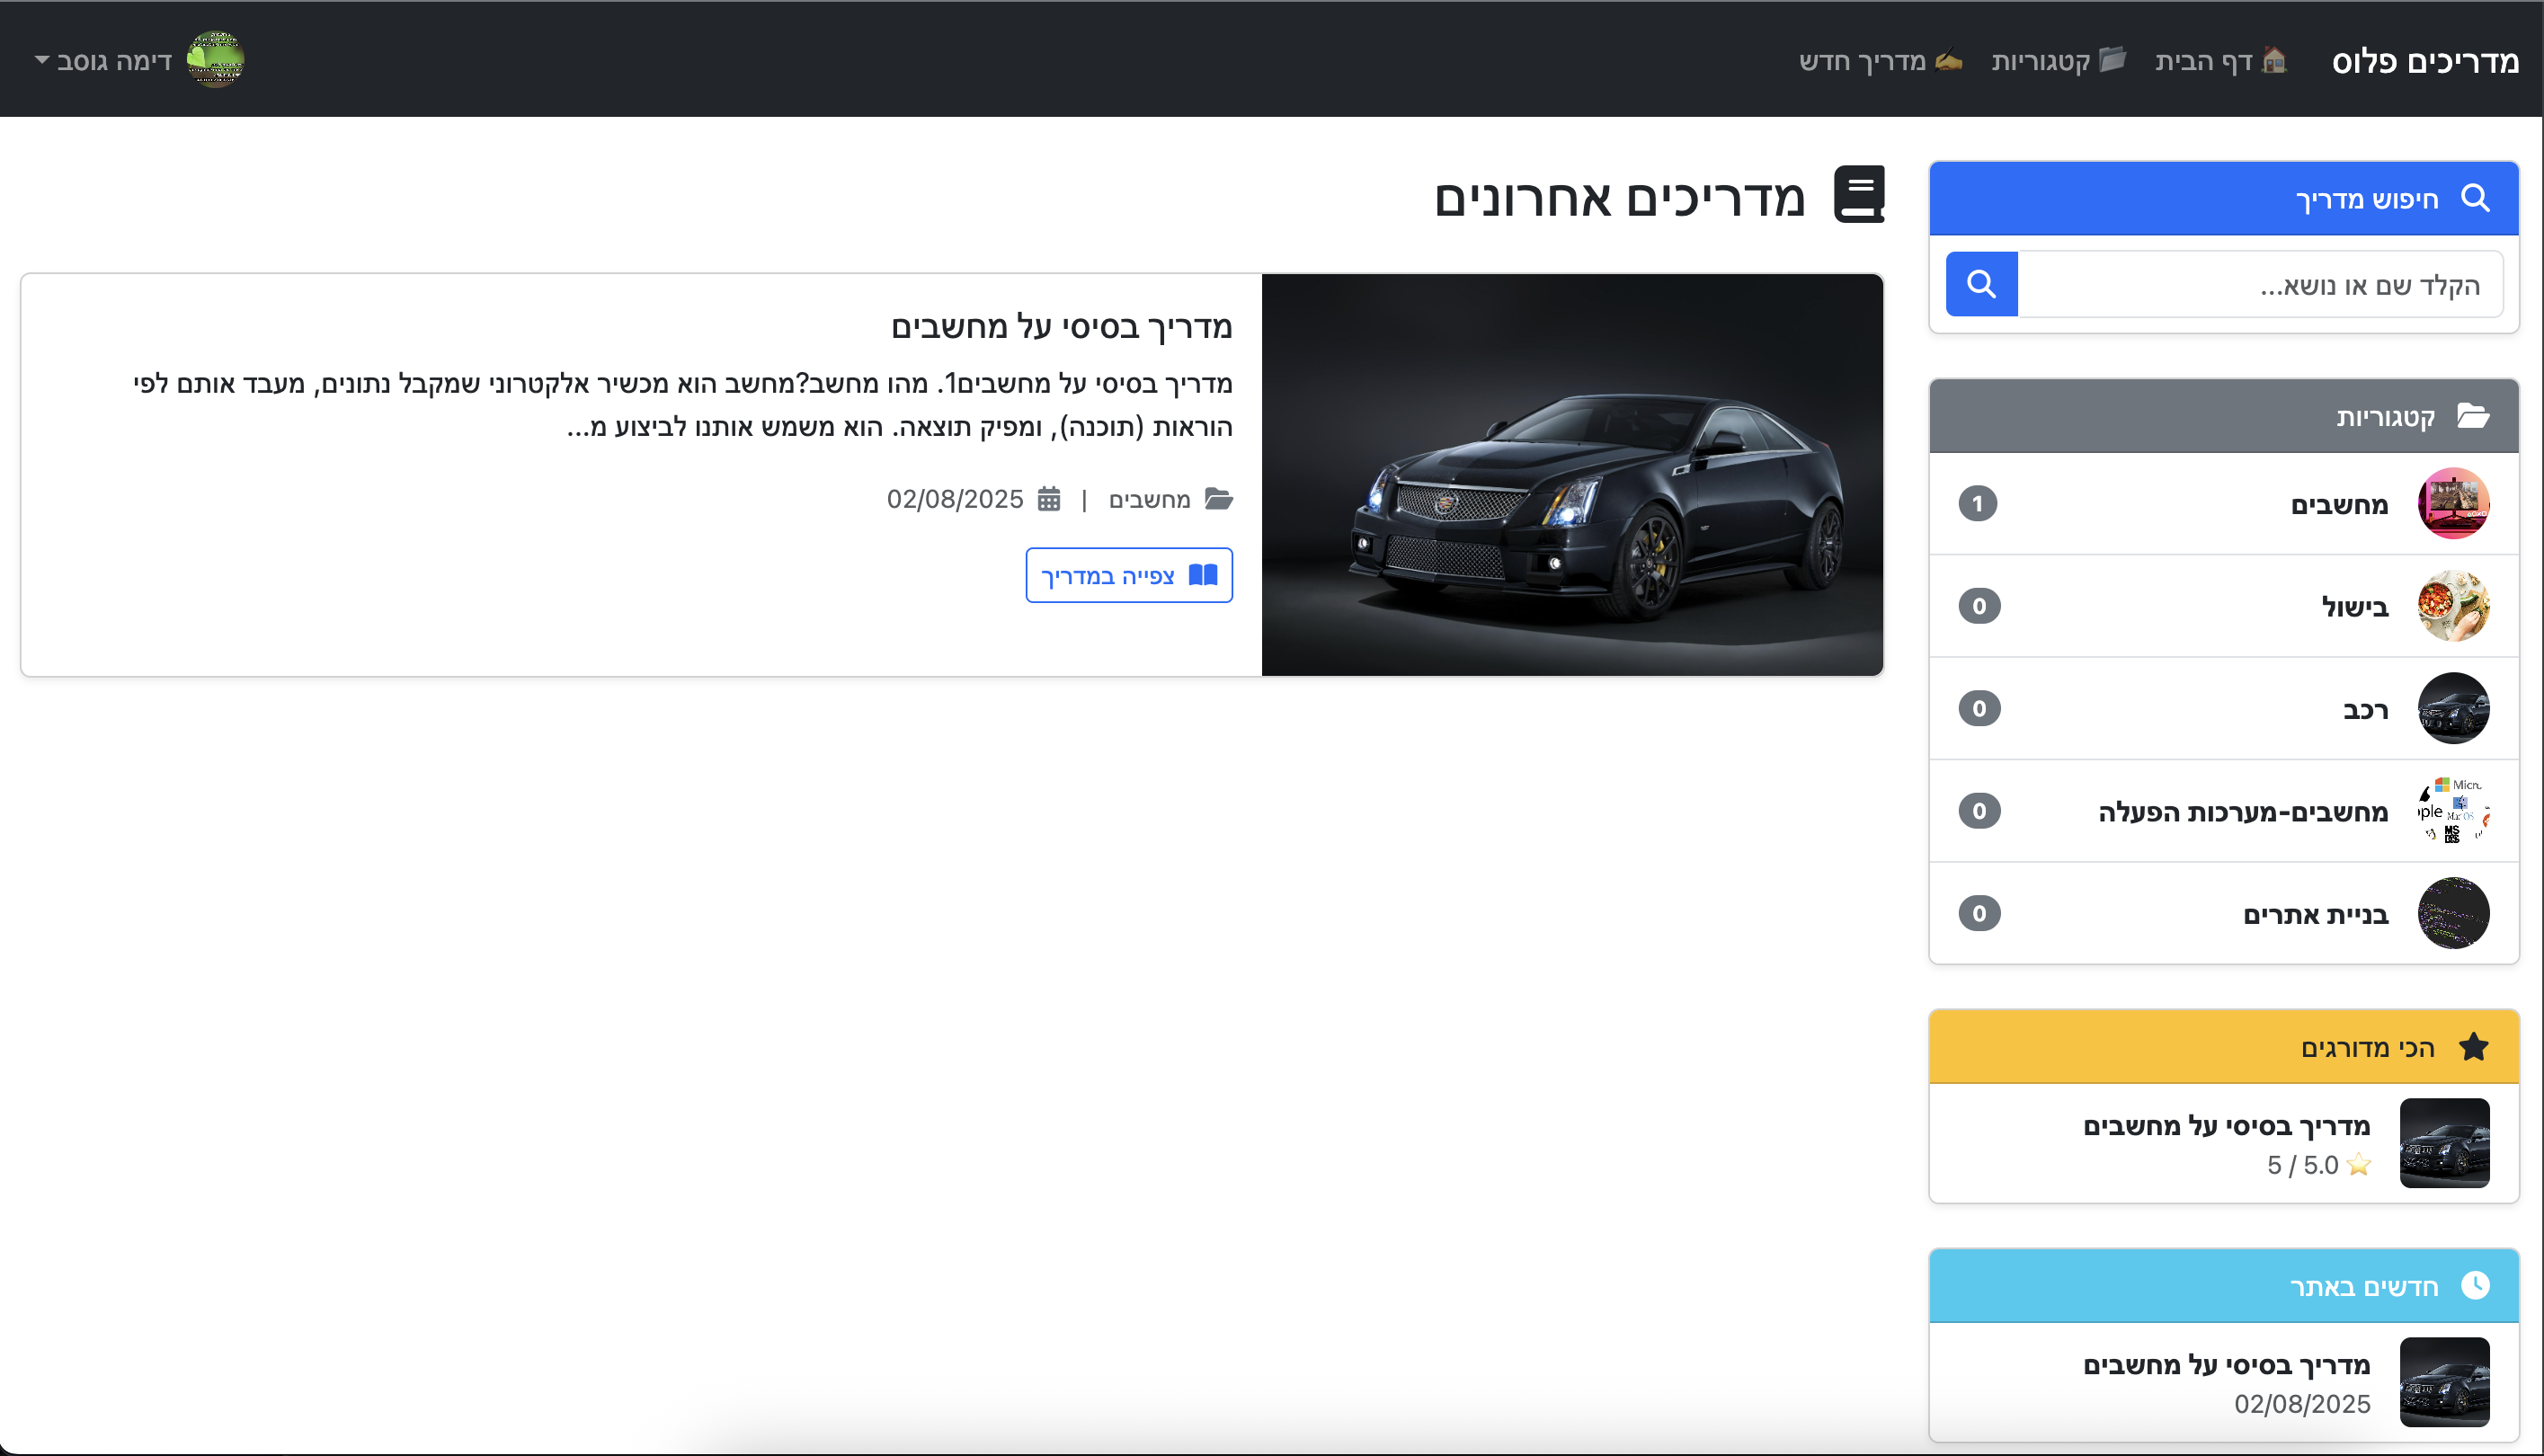
Task: Click the count badge next to מחשבים category
Action: click(x=1979, y=504)
